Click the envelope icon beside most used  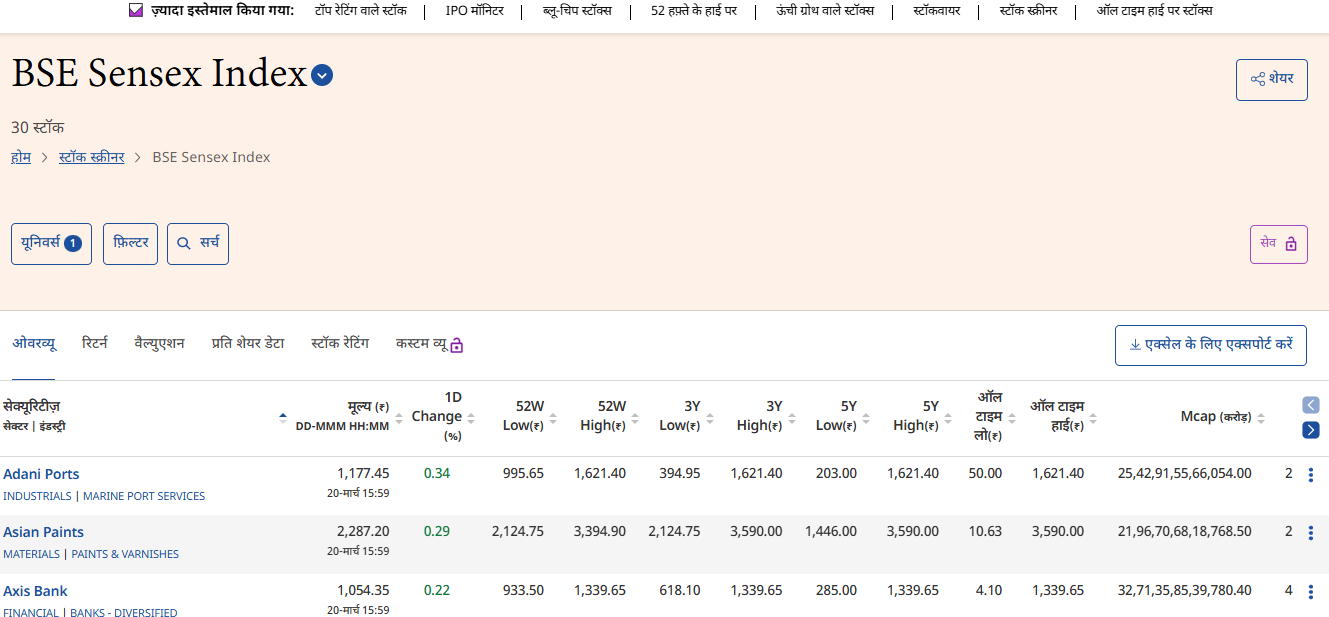click(x=136, y=11)
